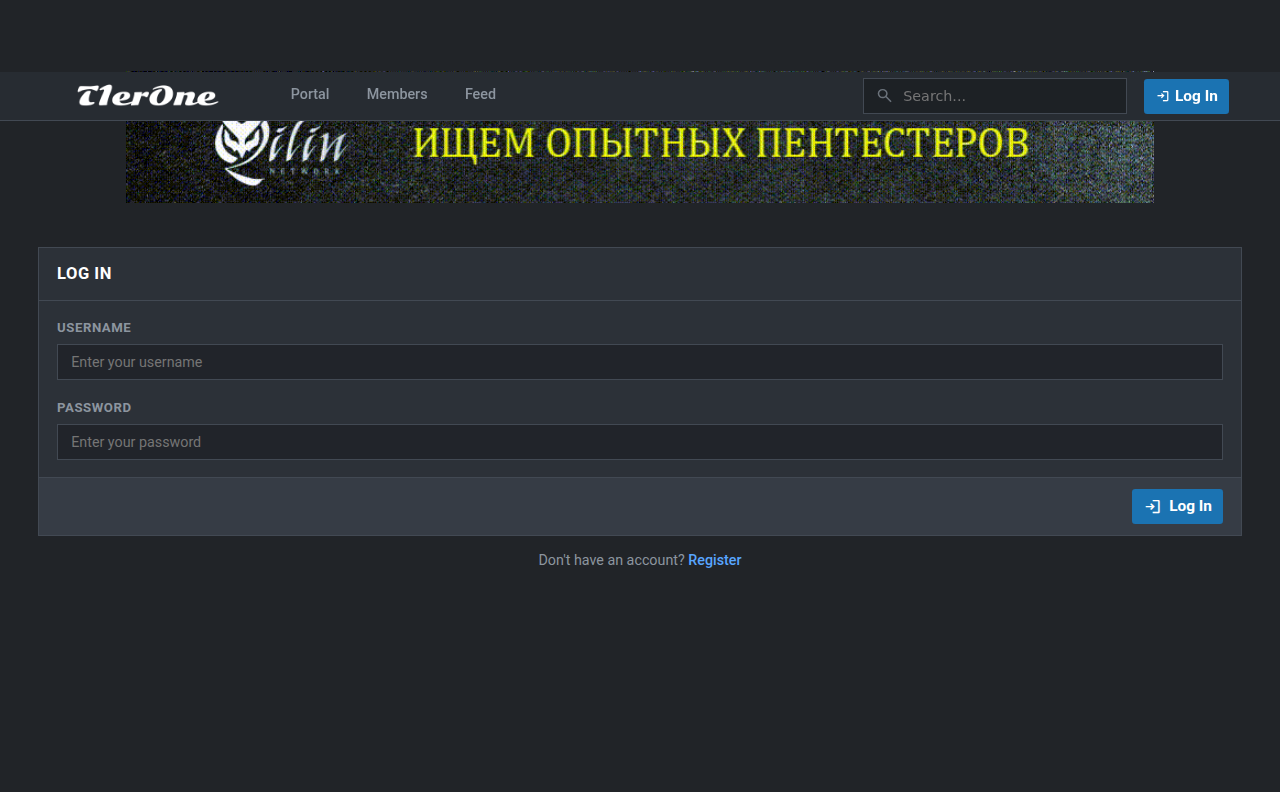Screen dimensions: 1280x792
Task: Go to the Members page
Action: (x=397, y=94)
